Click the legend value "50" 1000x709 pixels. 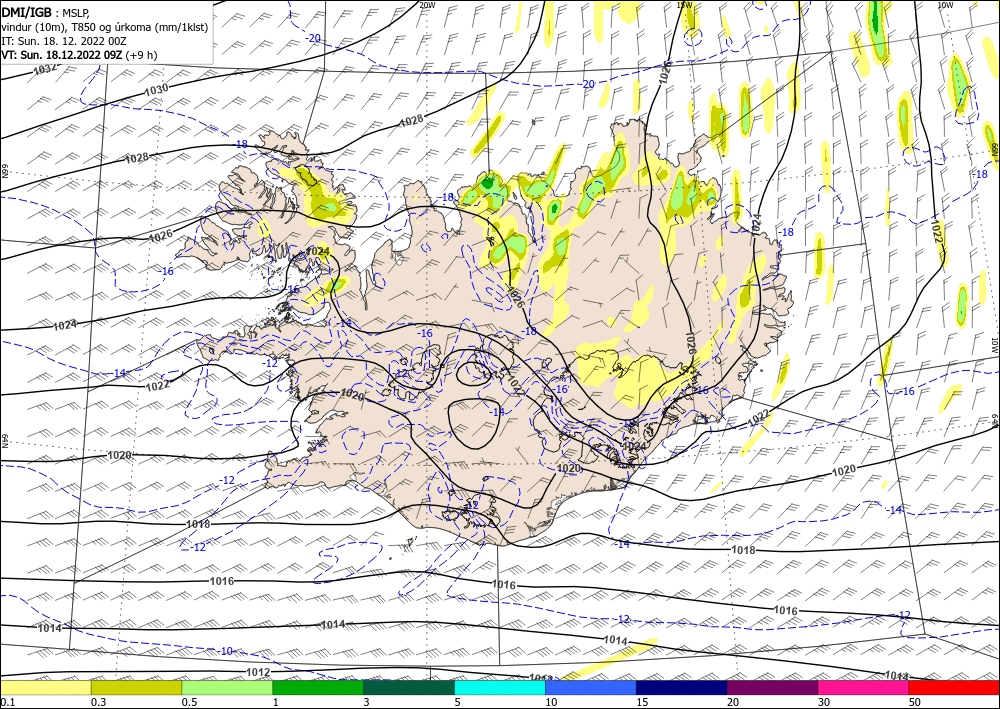pyautogui.click(x=915, y=702)
